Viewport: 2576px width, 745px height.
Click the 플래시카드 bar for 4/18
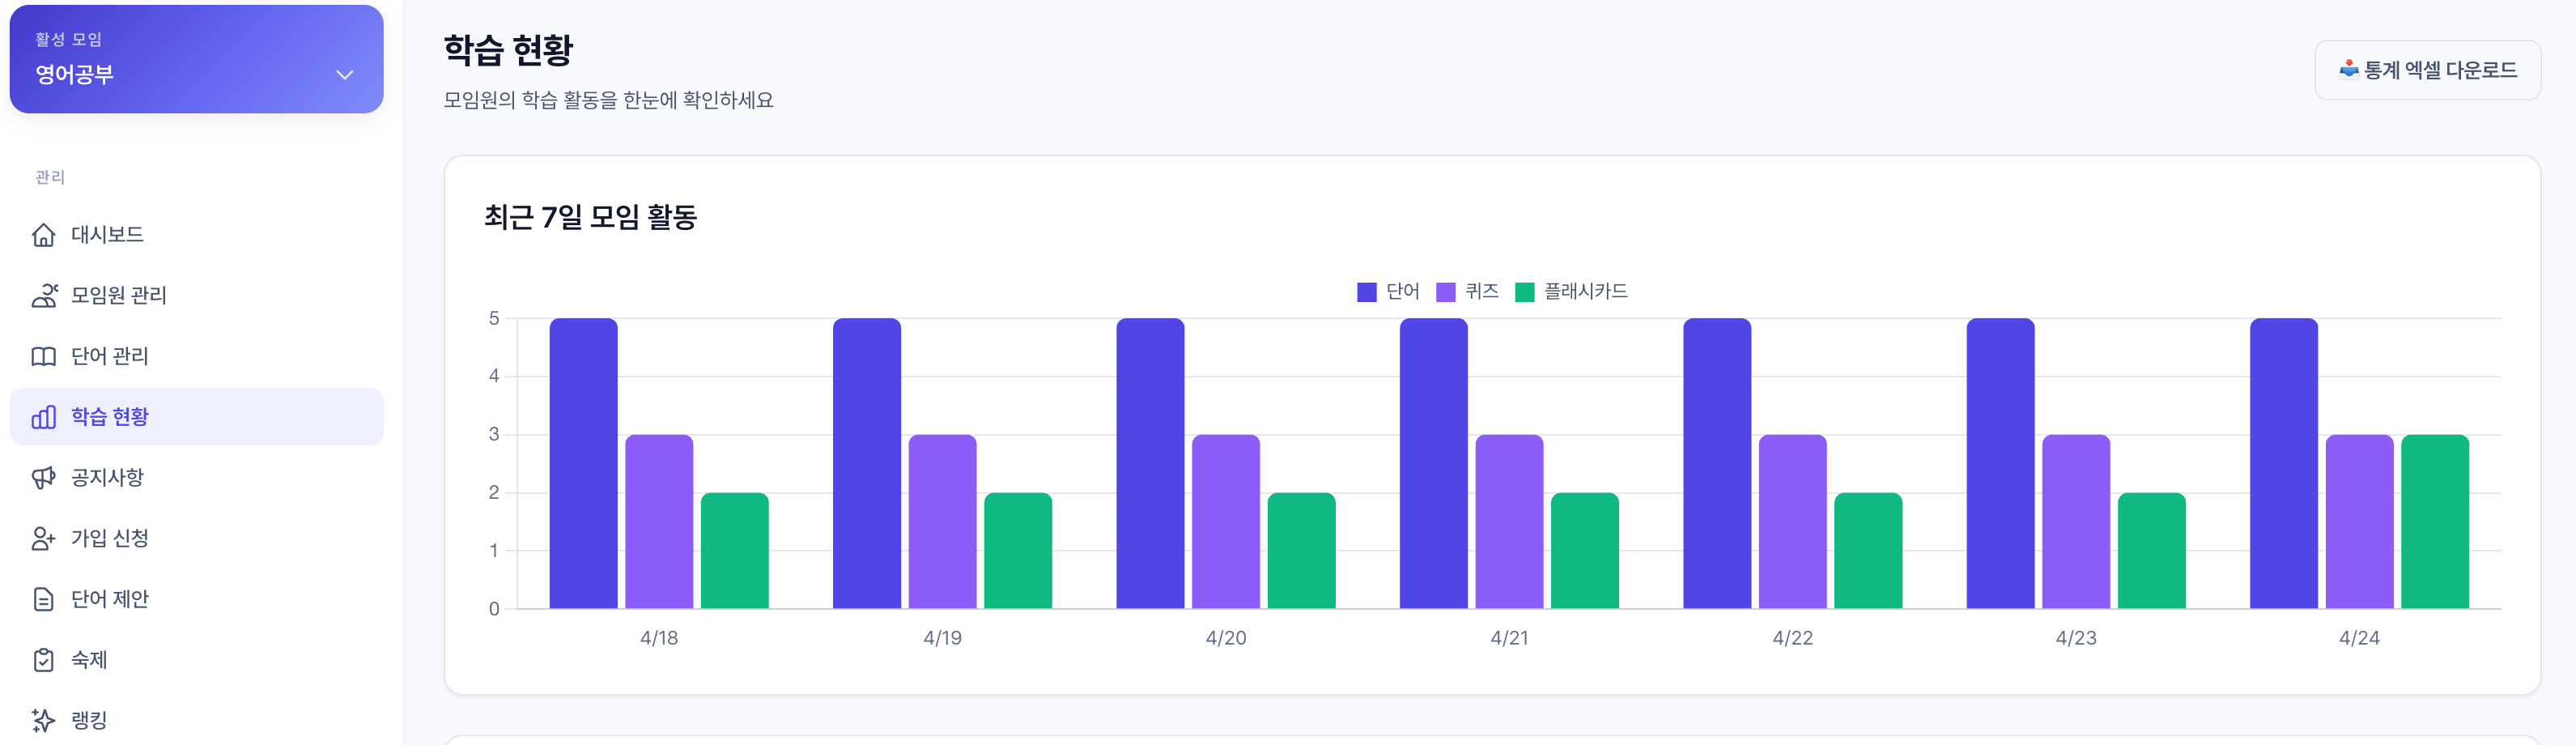click(x=735, y=551)
